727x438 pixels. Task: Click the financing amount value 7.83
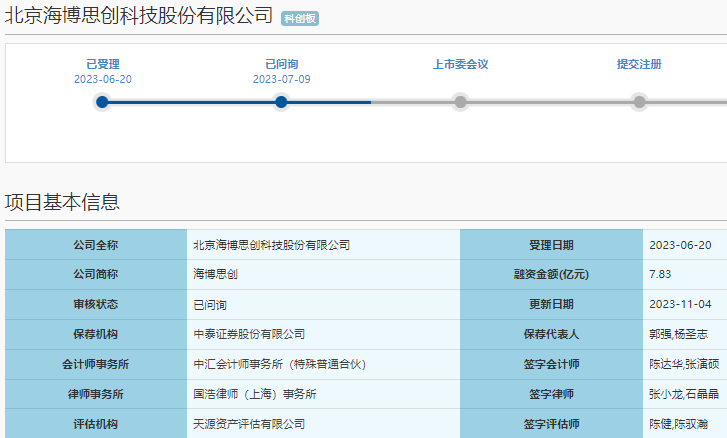pyautogui.click(x=660, y=274)
